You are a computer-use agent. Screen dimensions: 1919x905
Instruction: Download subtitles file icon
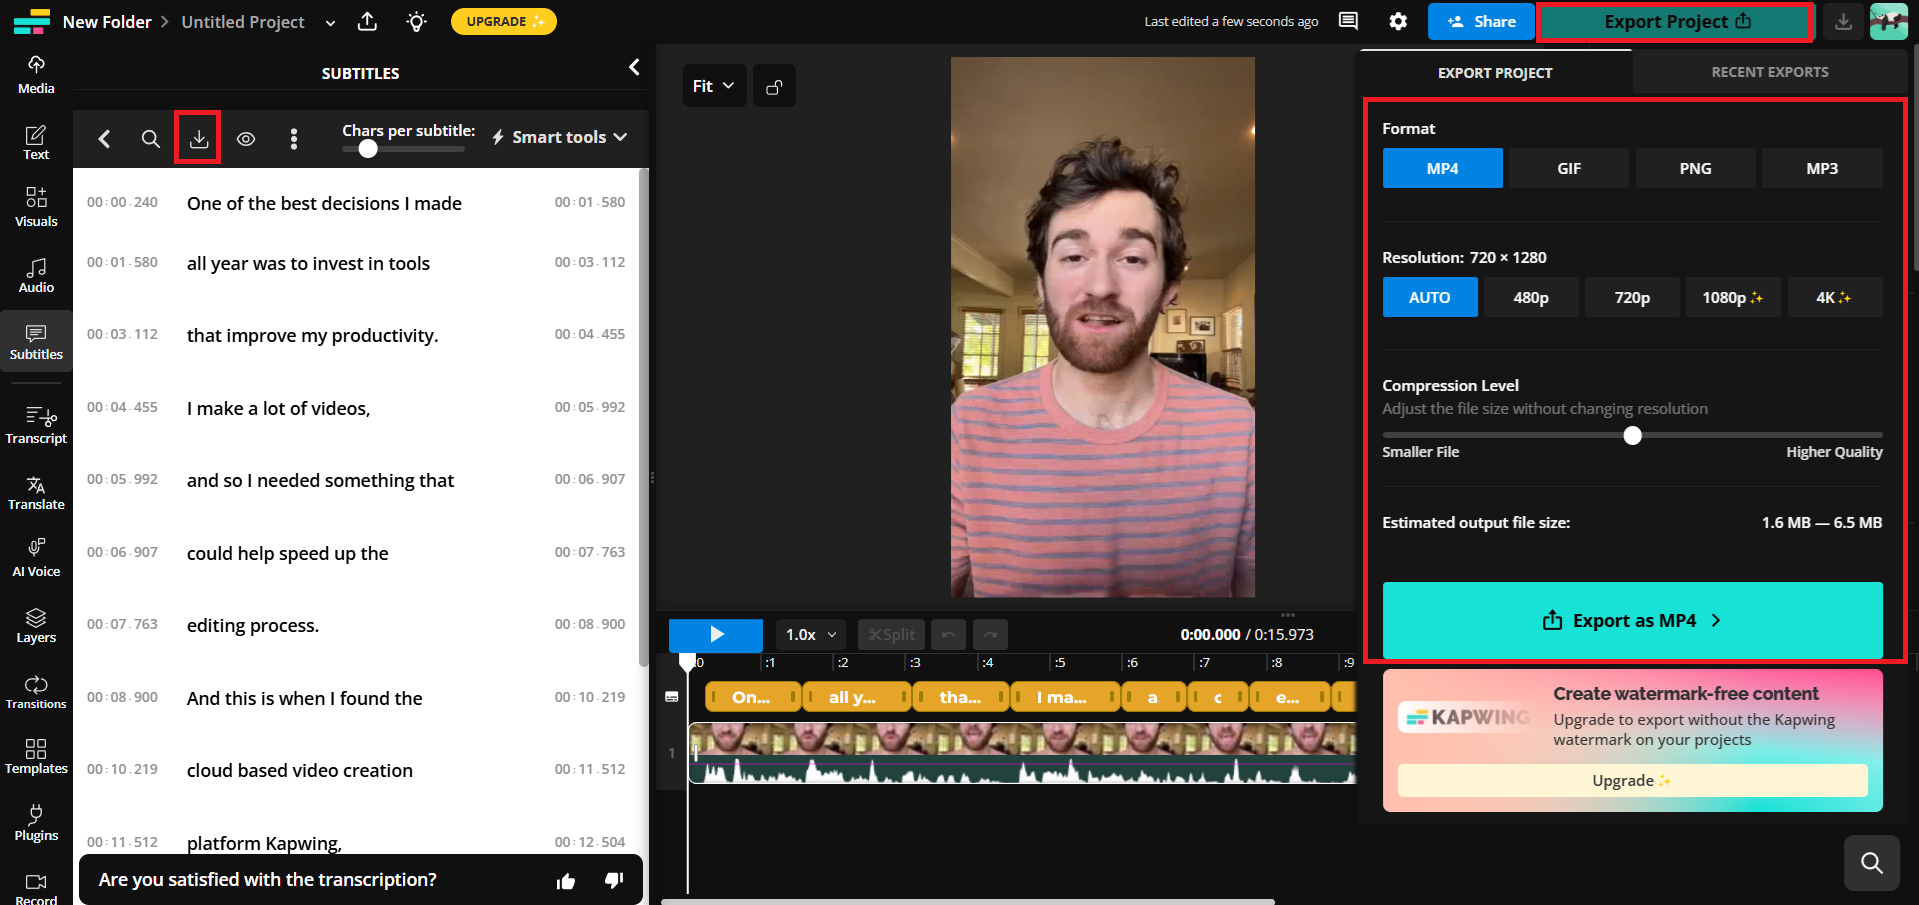[198, 138]
